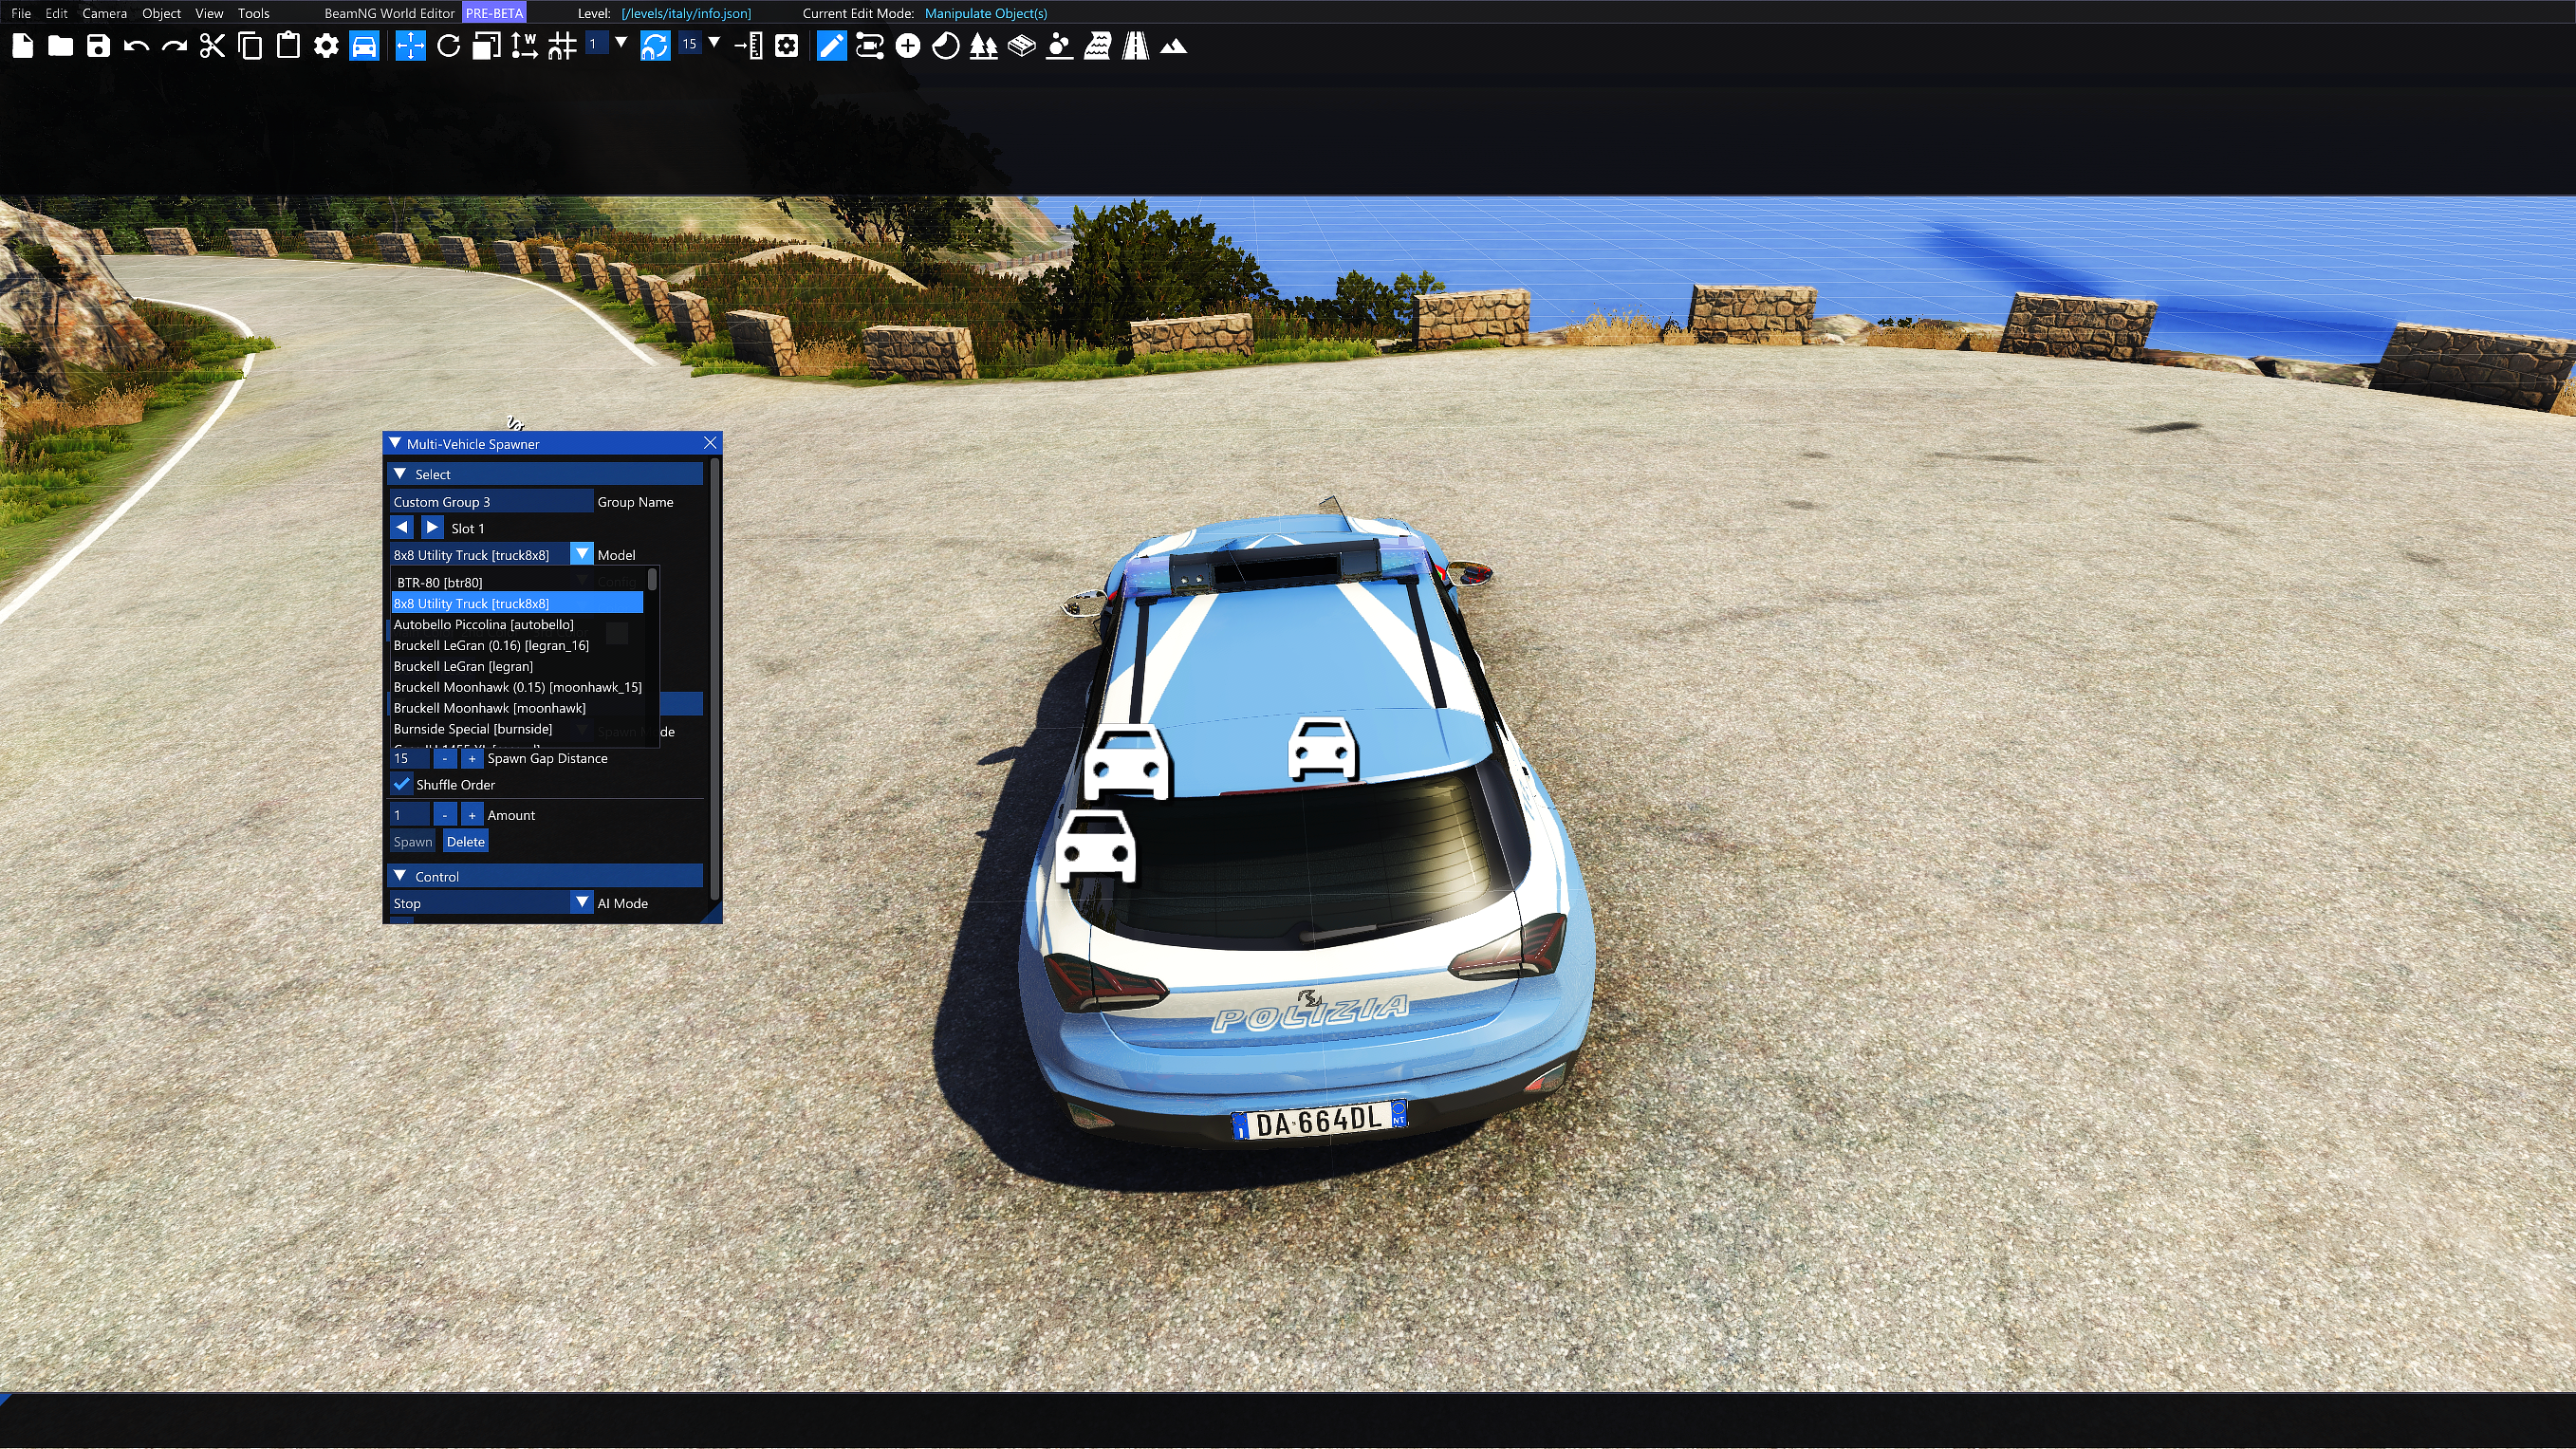Decrease Spawn Gap Distance with minus
Screen dimensions: 2576x1449
[445, 758]
